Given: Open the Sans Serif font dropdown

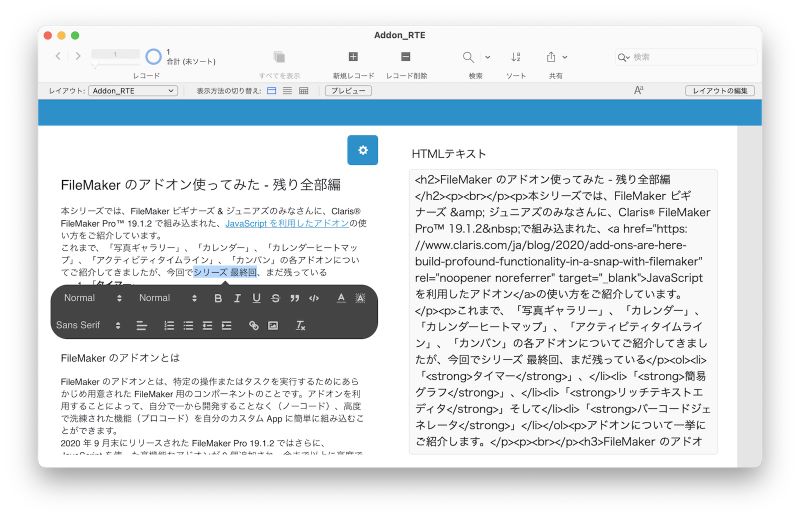Looking at the screenshot, I should (x=88, y=325).
